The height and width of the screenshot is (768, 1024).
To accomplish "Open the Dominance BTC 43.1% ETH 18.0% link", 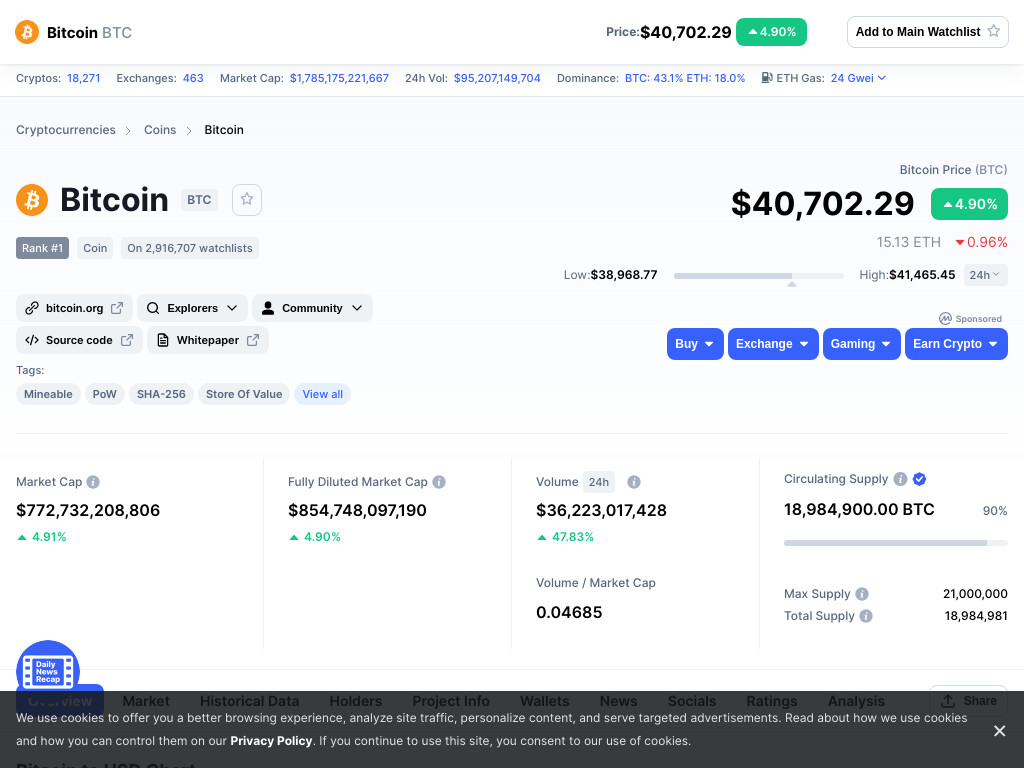I will [x=684, y=78].
